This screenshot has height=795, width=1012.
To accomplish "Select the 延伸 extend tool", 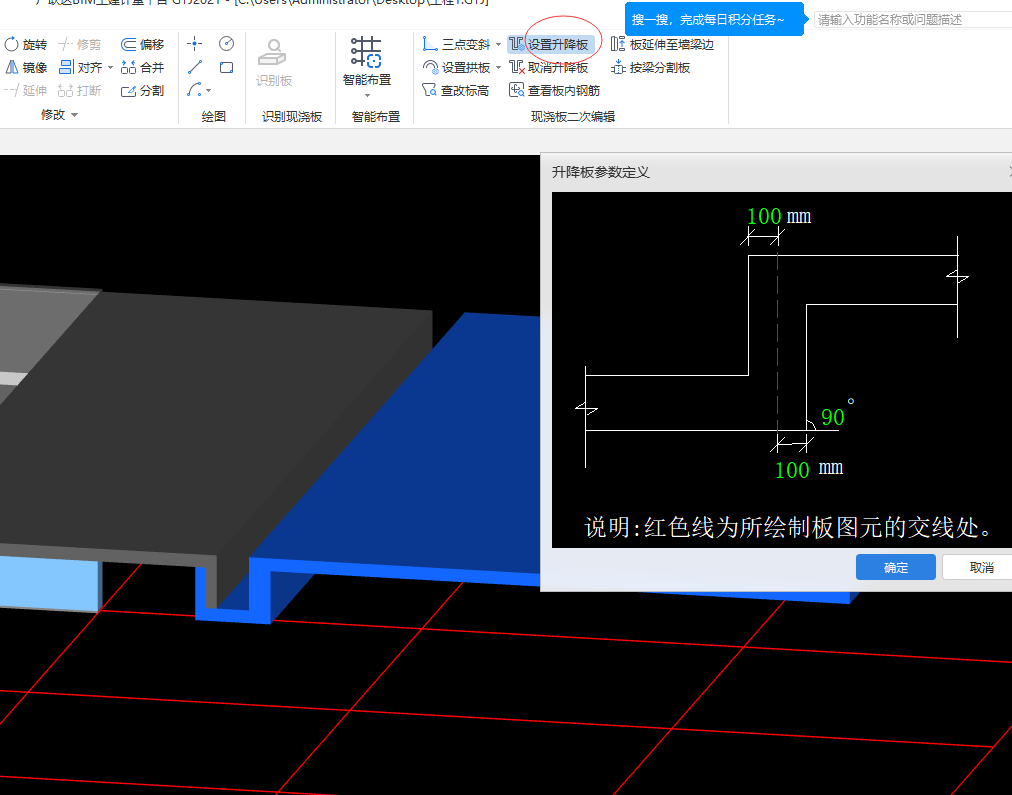I will 26,90.
